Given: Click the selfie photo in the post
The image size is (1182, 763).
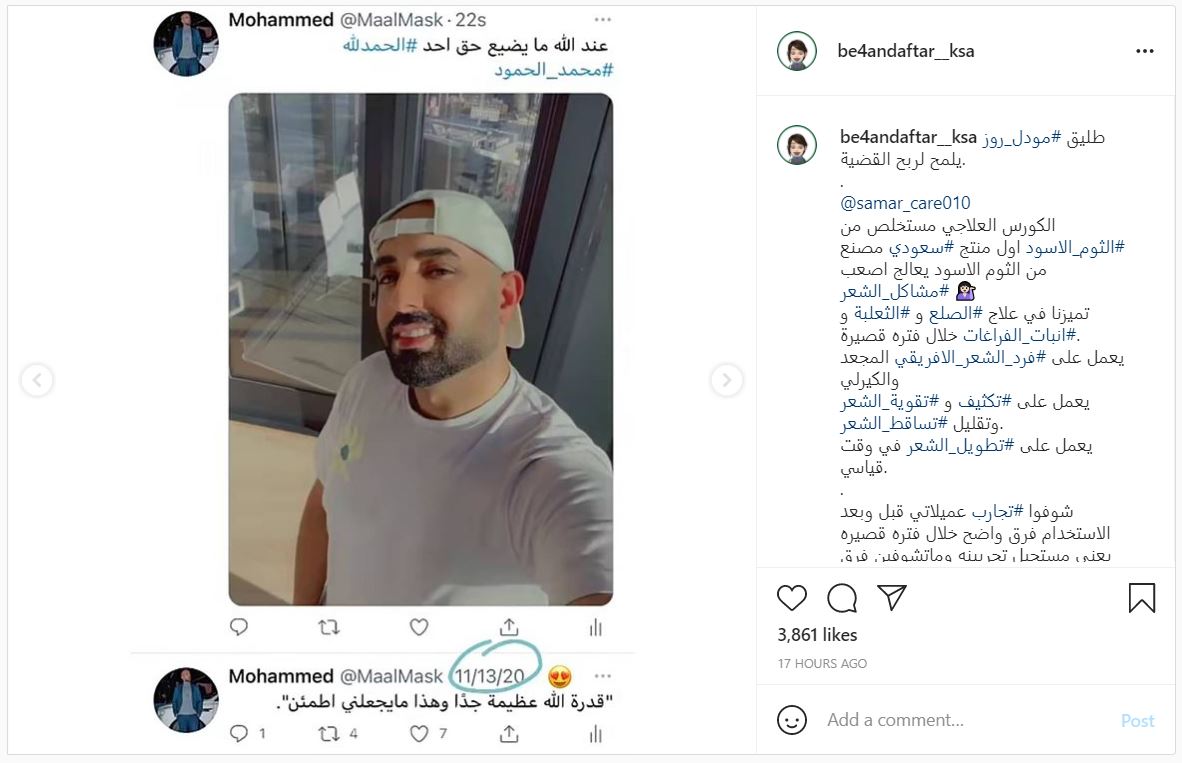Looking at the screenshot, I should [x=421, y=349].
